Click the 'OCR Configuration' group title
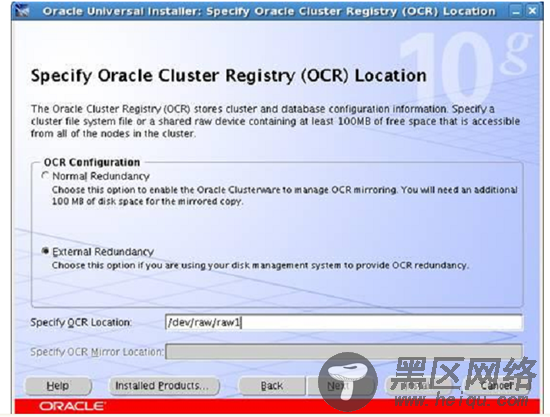 click(x=92, y=162)
